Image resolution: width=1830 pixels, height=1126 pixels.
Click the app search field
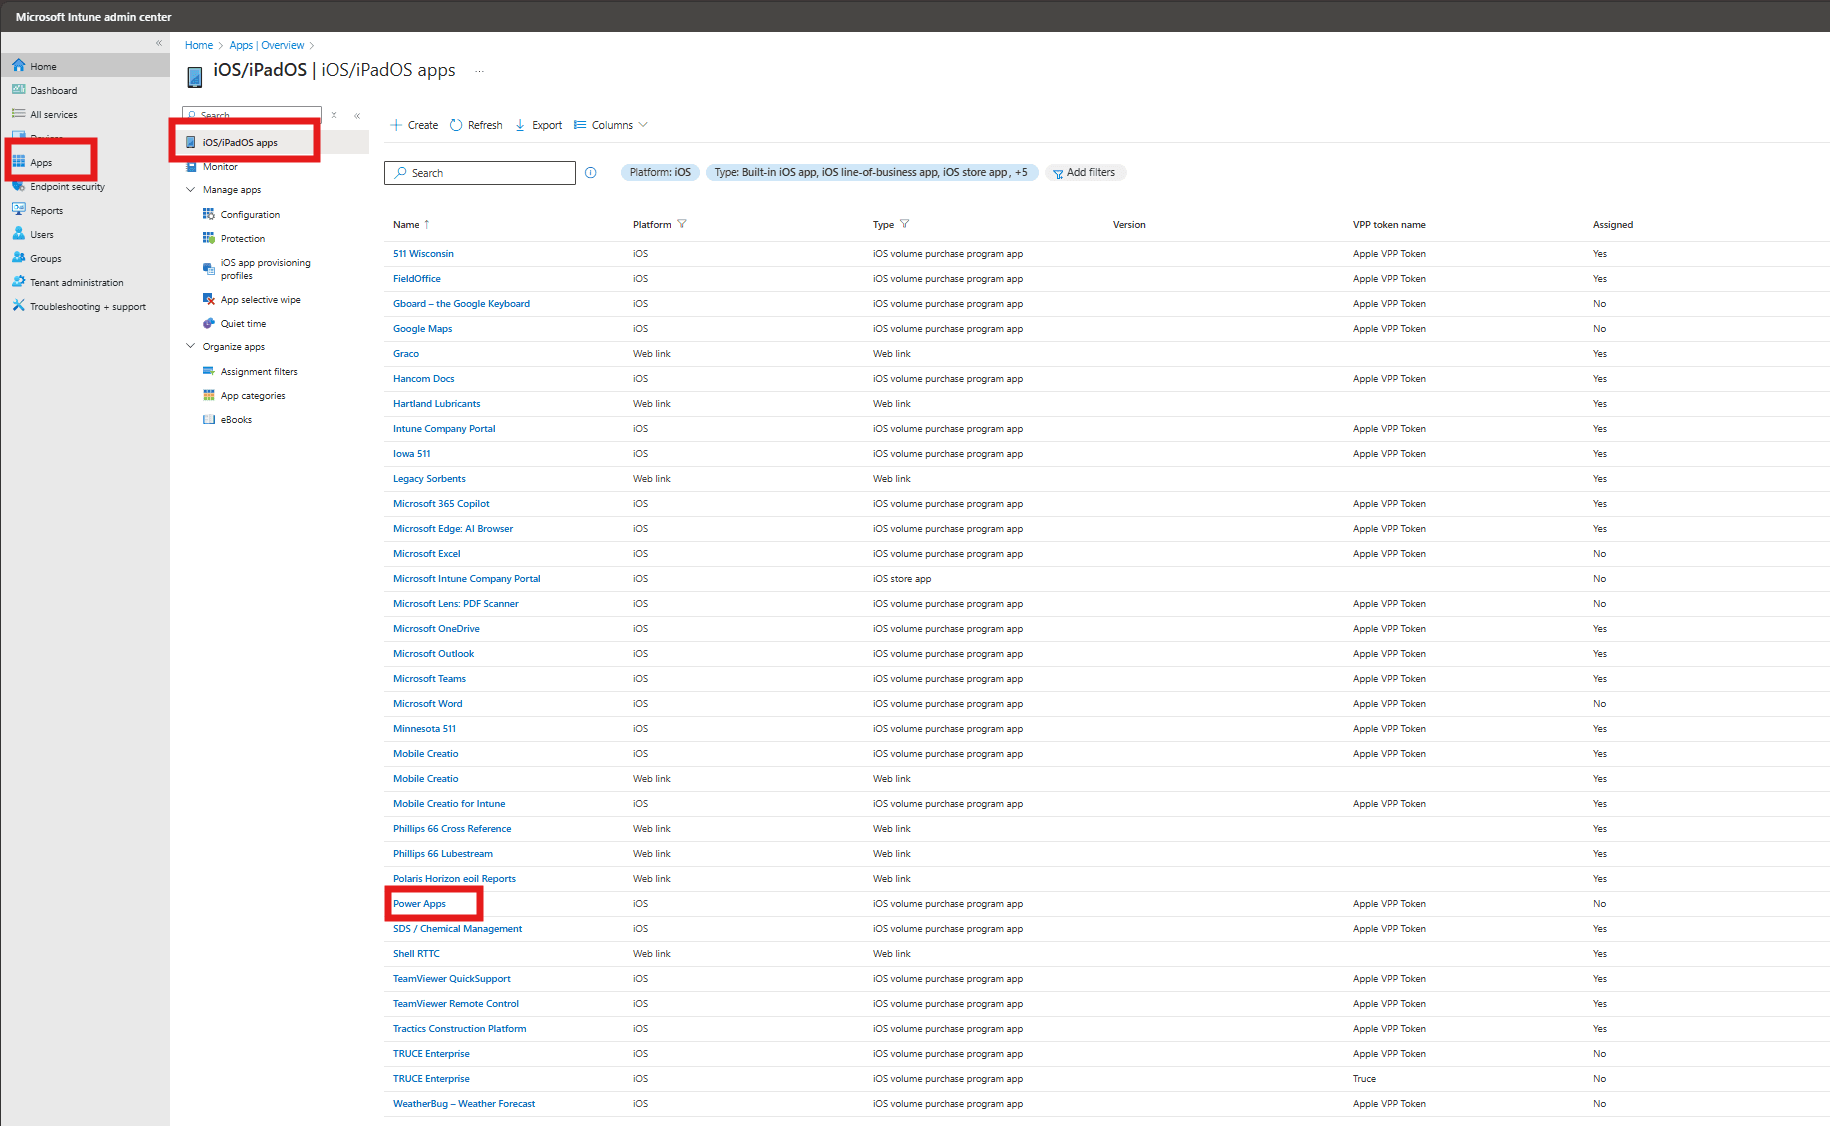pyautogui.click(x=480, y=172)
